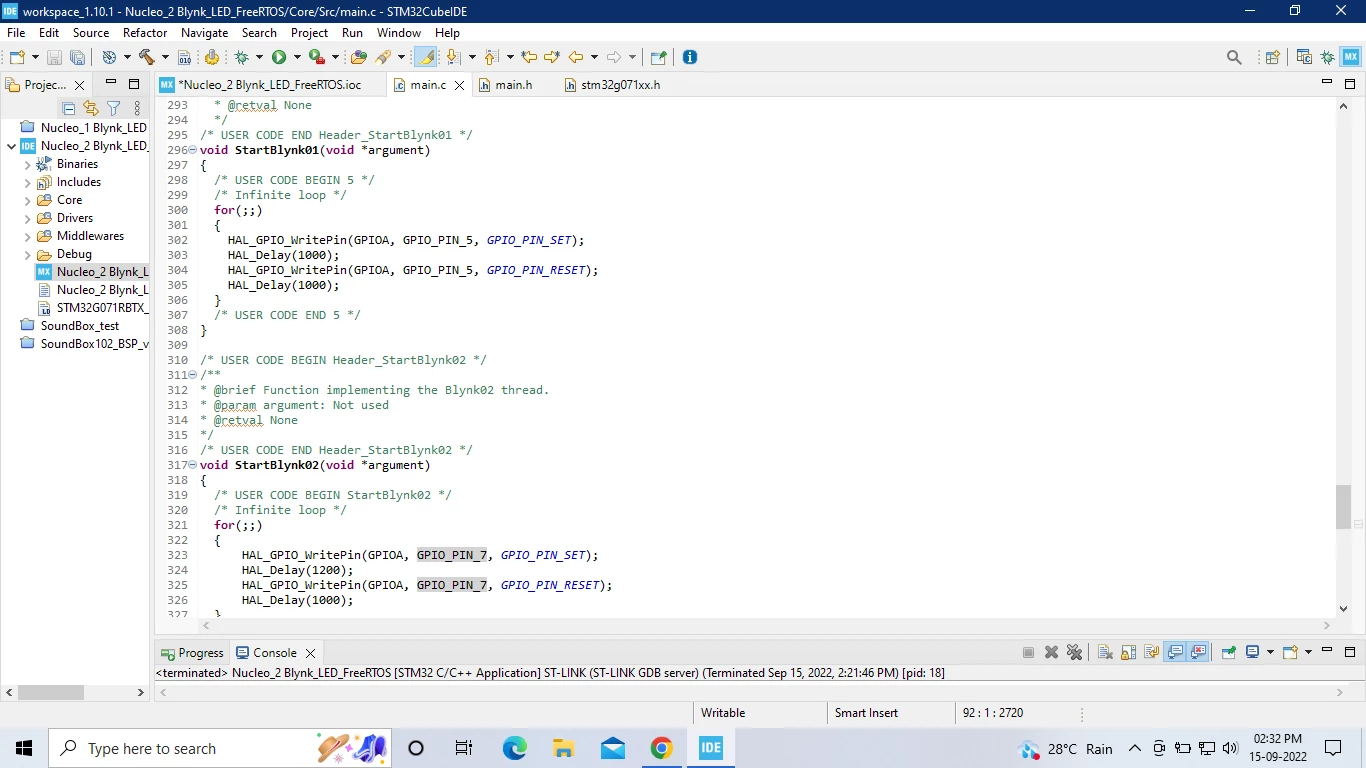Toggle Show Console on standard output change
The image size is (1366, 768).
coord(1175,652)
